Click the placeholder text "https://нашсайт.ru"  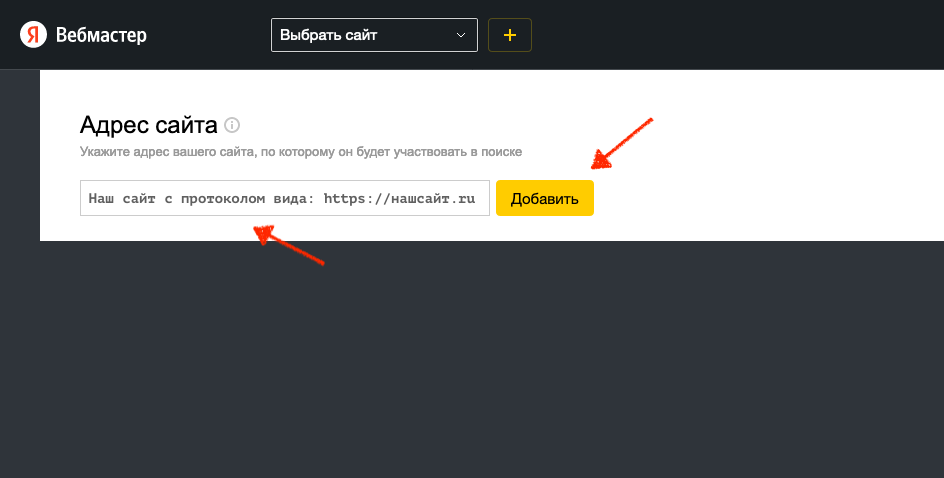(399, 198)
